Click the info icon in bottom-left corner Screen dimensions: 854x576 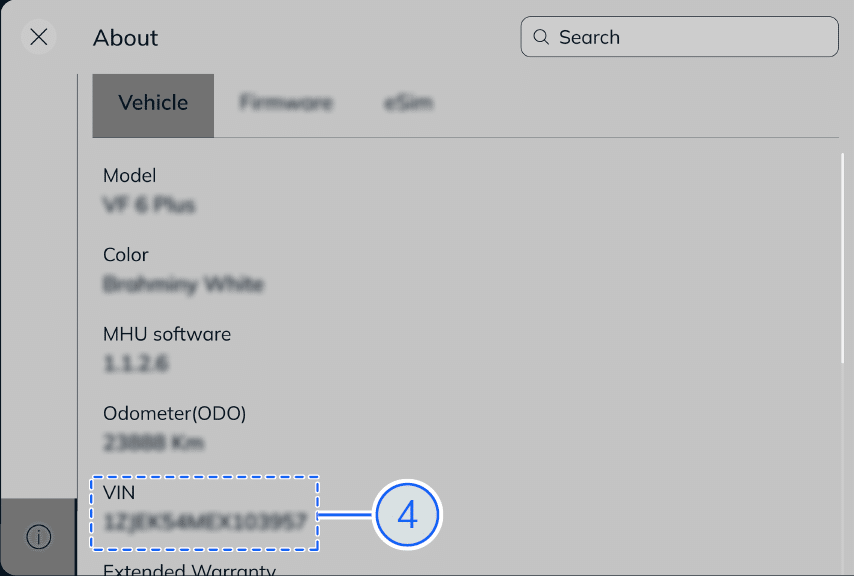pos(38,537)
